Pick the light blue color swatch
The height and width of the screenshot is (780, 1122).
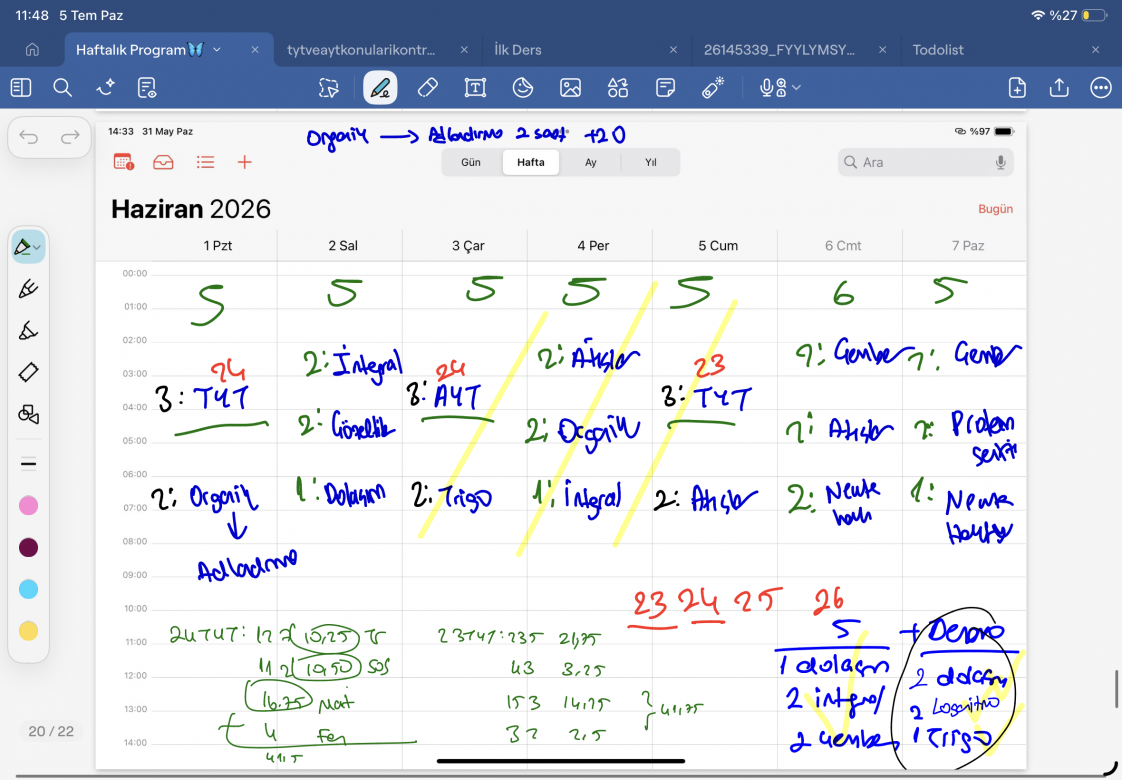click(x=29, y=590)
